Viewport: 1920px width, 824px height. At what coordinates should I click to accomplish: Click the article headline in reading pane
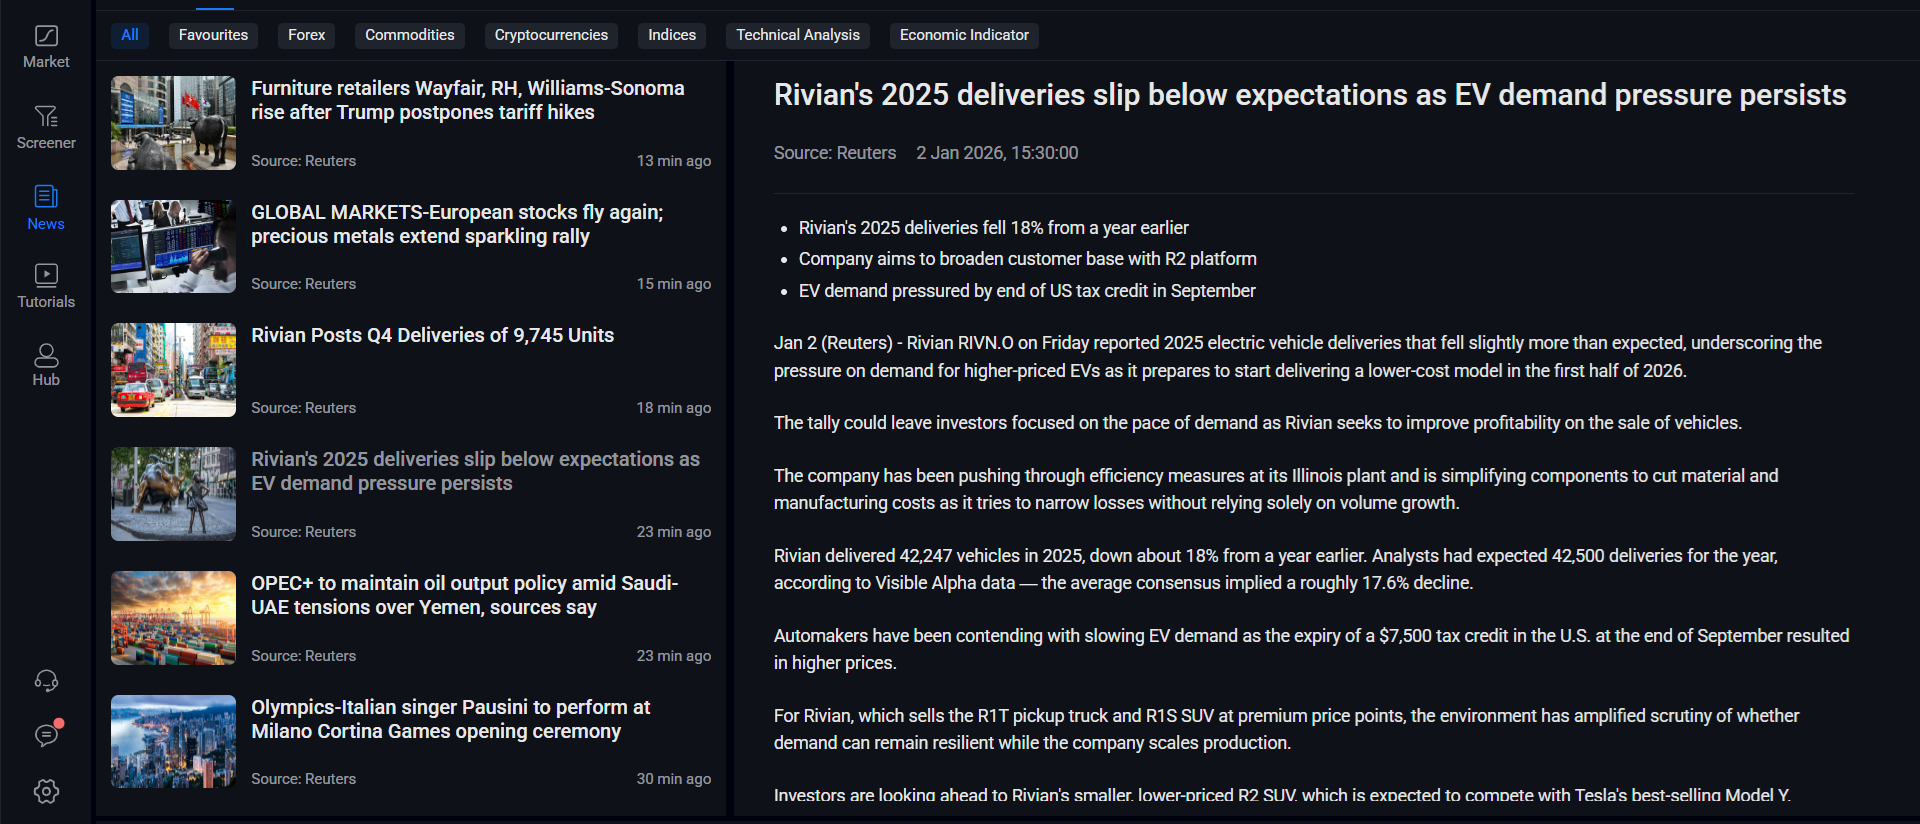1310,95
